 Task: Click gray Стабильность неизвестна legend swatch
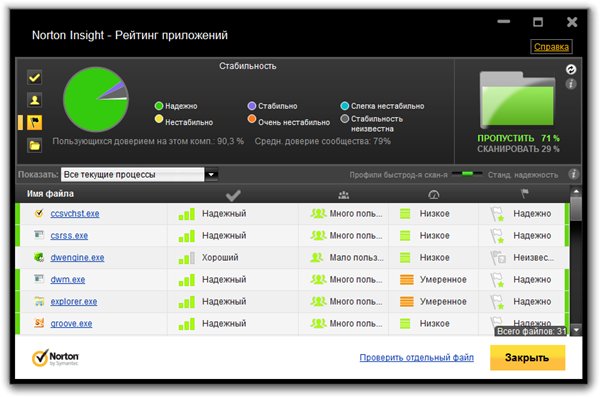tap(344, 119)
